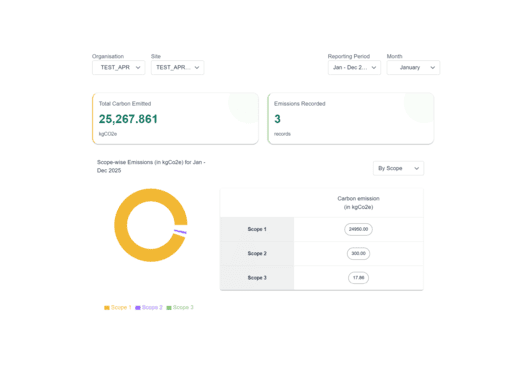Viewport: 528px width, 365px height.
Task: Click the chevron arrow in the Organisation selector
Action: 138,68
